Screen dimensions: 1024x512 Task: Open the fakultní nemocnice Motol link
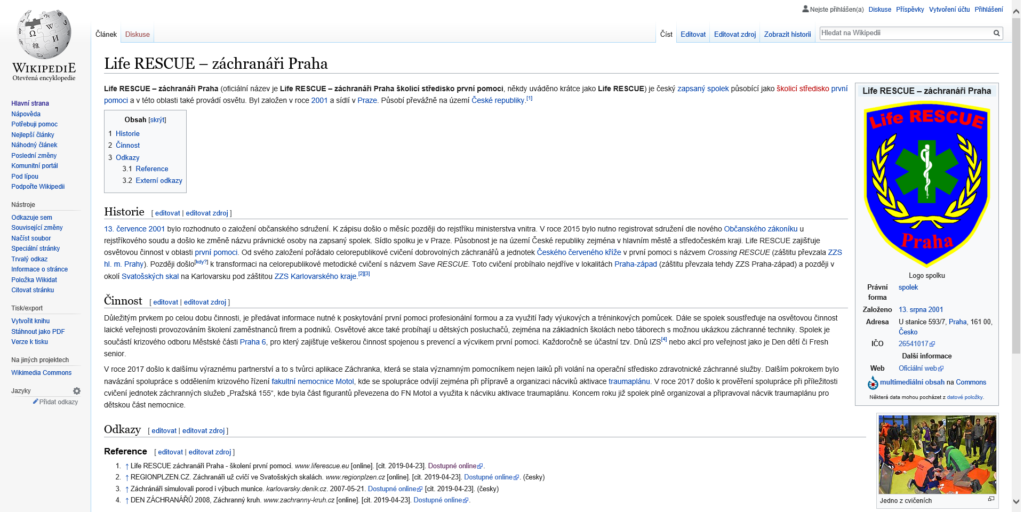(x=313, y=381)
